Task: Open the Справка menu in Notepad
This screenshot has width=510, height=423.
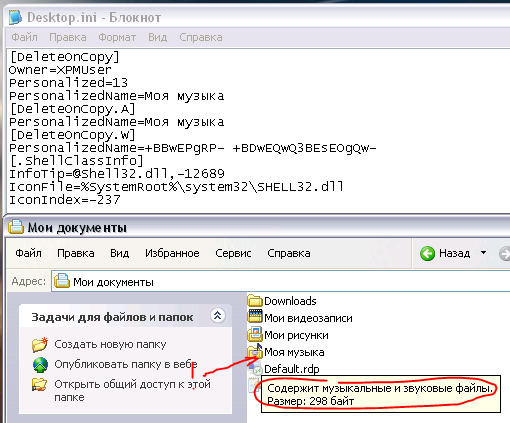Action: (x=201, y=37)
